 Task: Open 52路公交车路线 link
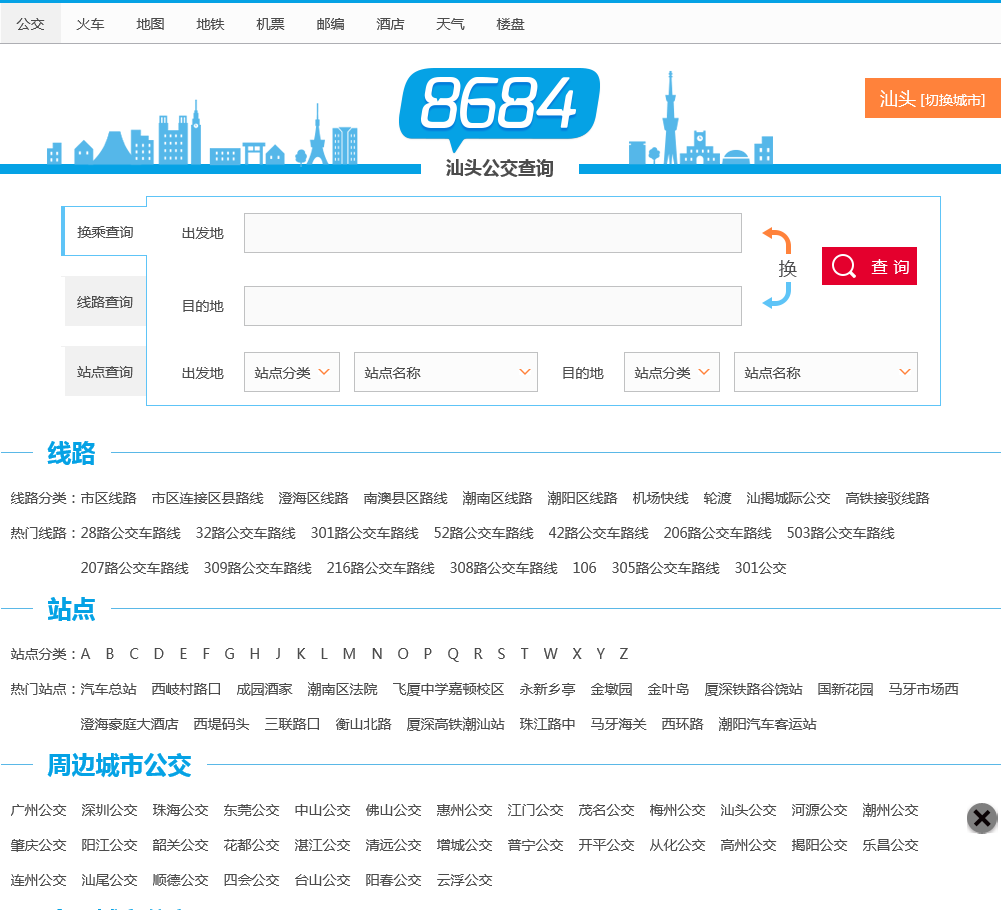(484, 533)
